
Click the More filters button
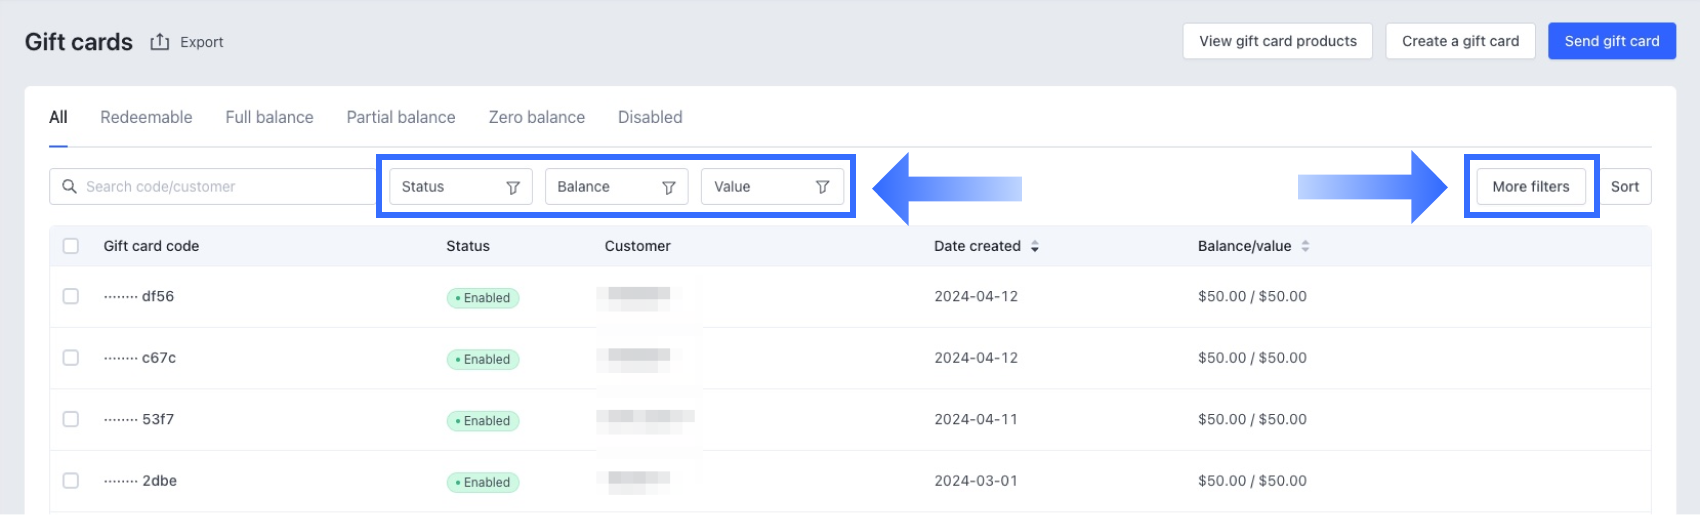coord(1531,187)
